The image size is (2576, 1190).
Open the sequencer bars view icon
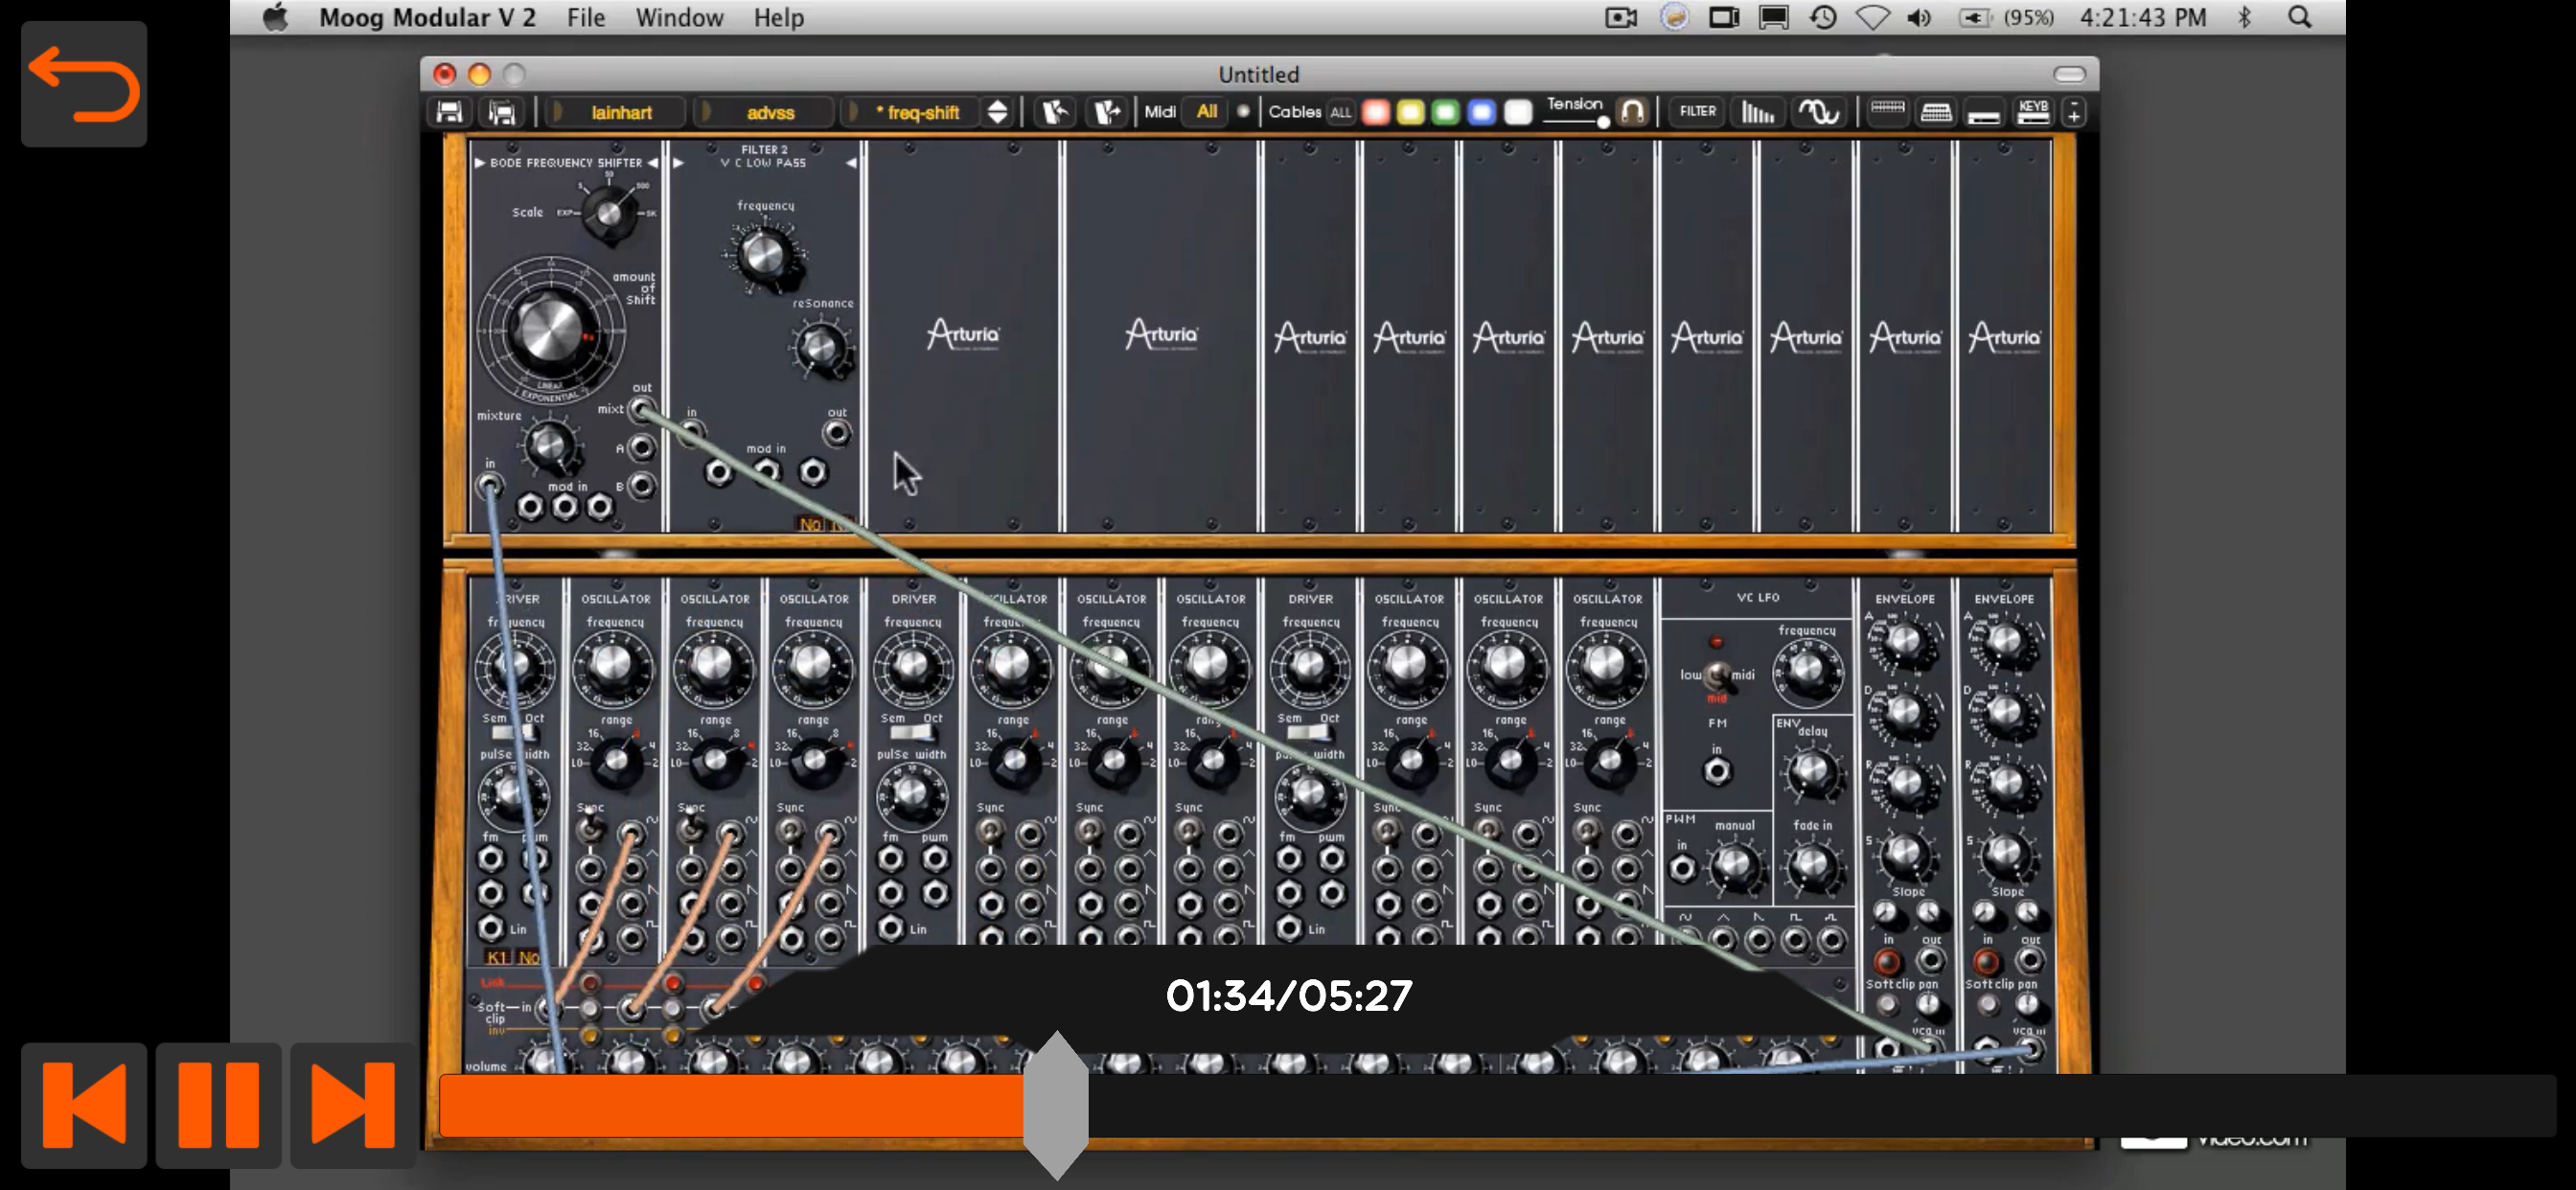(x=1757, y=112)
